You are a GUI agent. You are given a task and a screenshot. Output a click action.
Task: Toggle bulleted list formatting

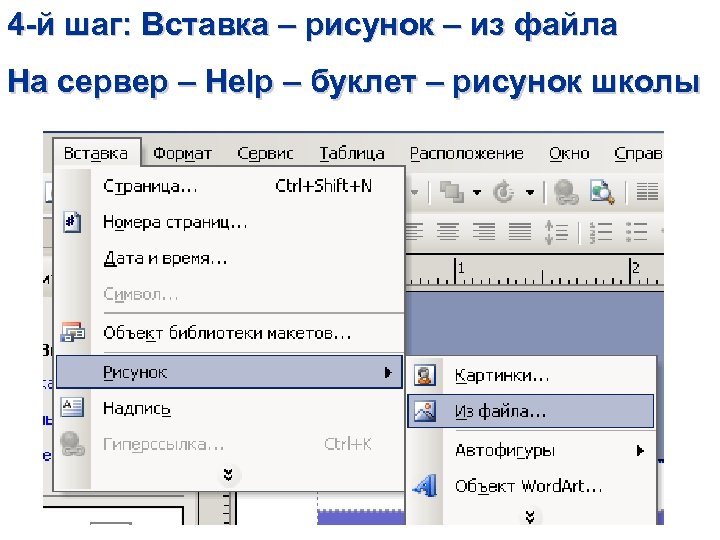[x=636, y=231]
